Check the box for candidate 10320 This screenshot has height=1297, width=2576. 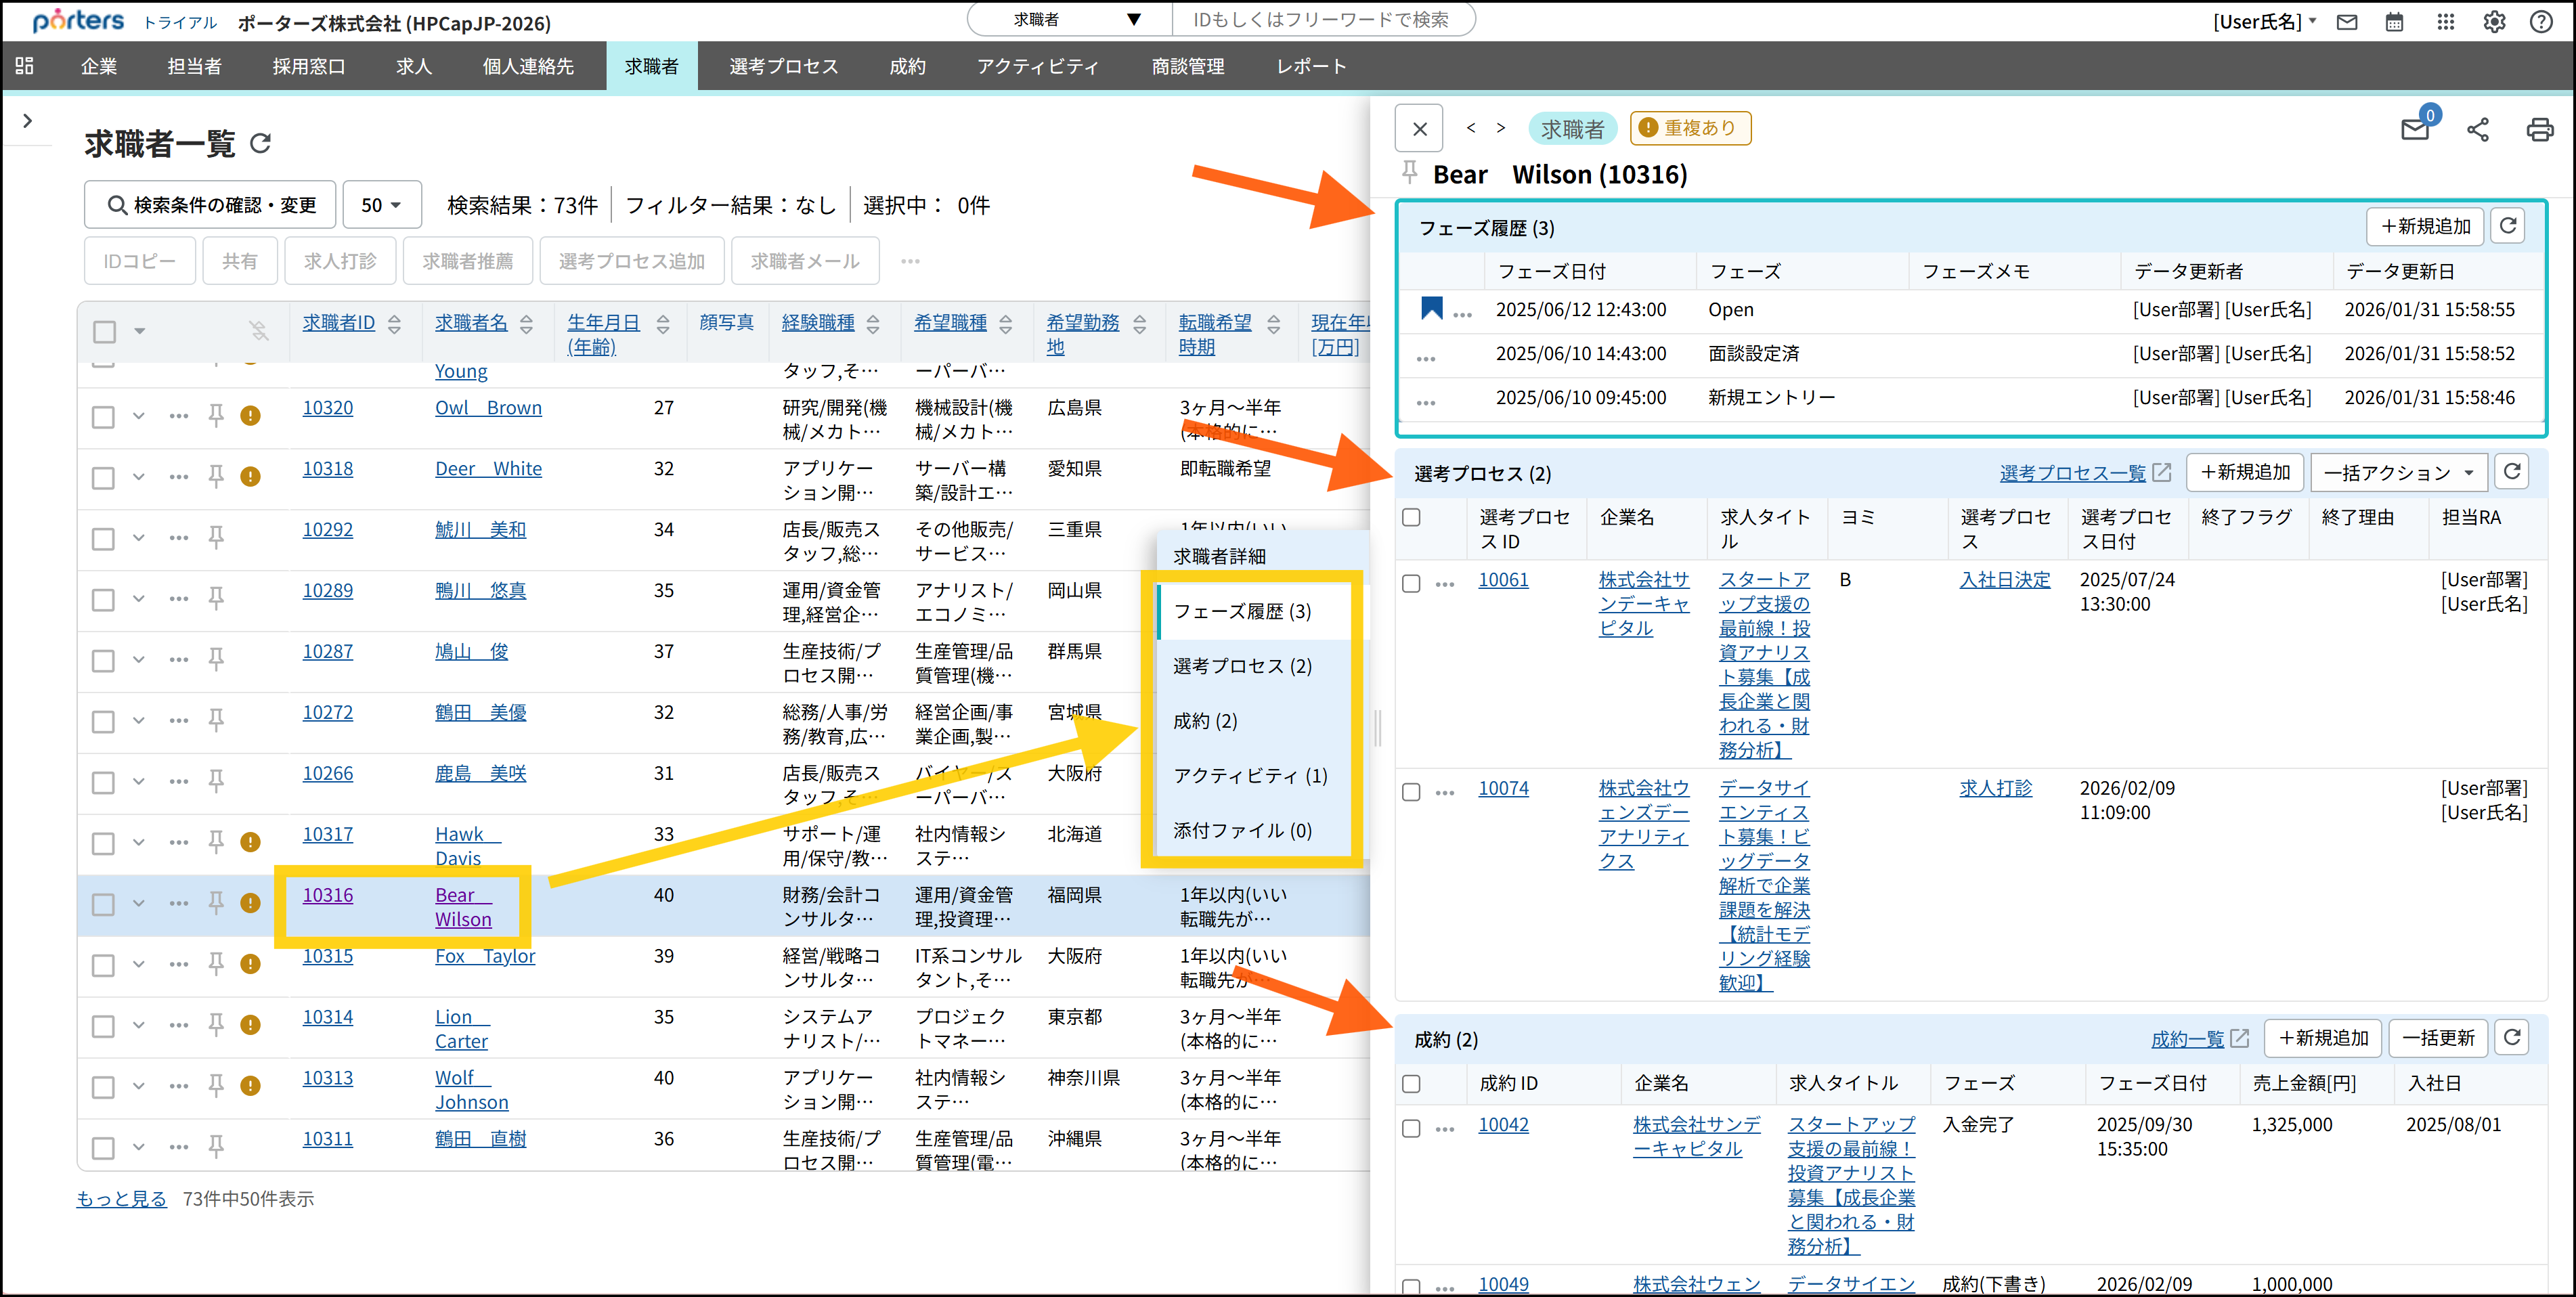click(x=103, y=416)
